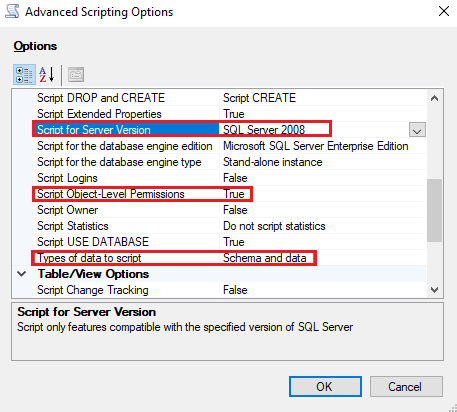
Task: Select the Types of data to script row
Action: click(229, 258)
